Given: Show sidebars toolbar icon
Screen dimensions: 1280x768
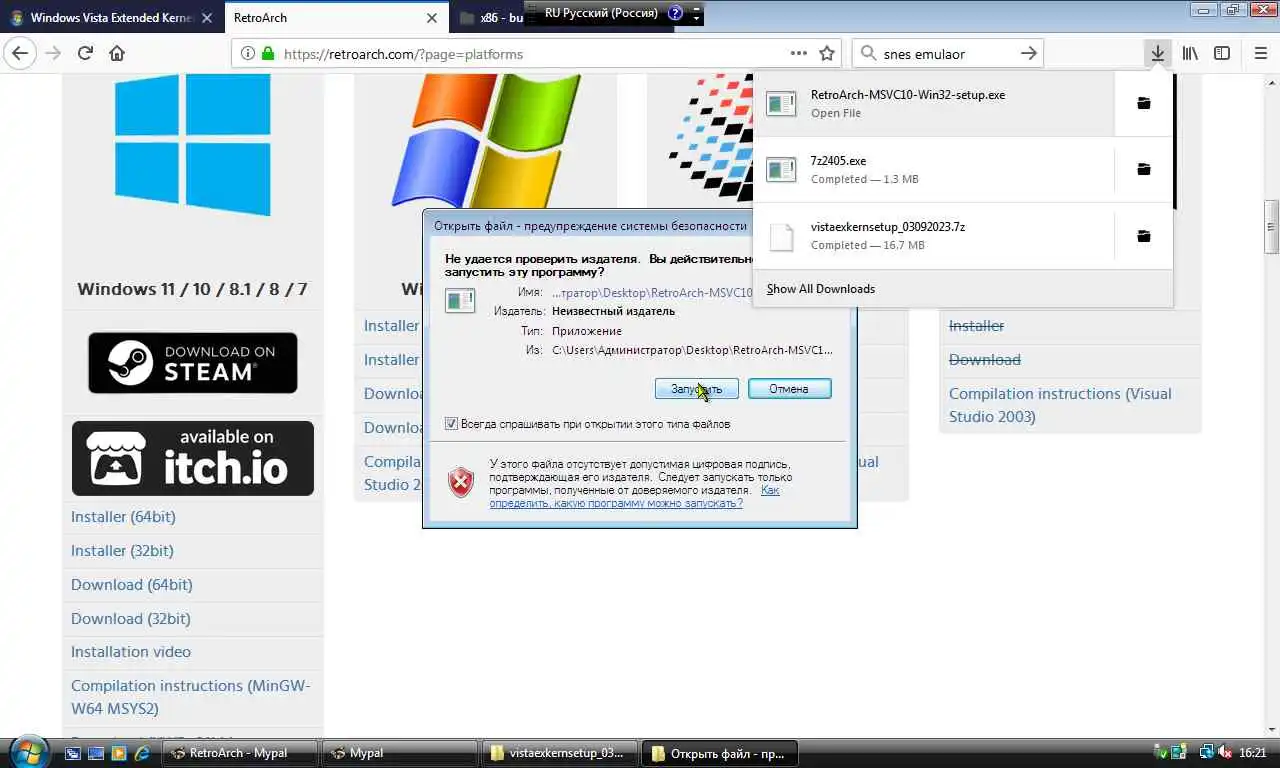Looking at the screenshot, I should (1222, 54).
